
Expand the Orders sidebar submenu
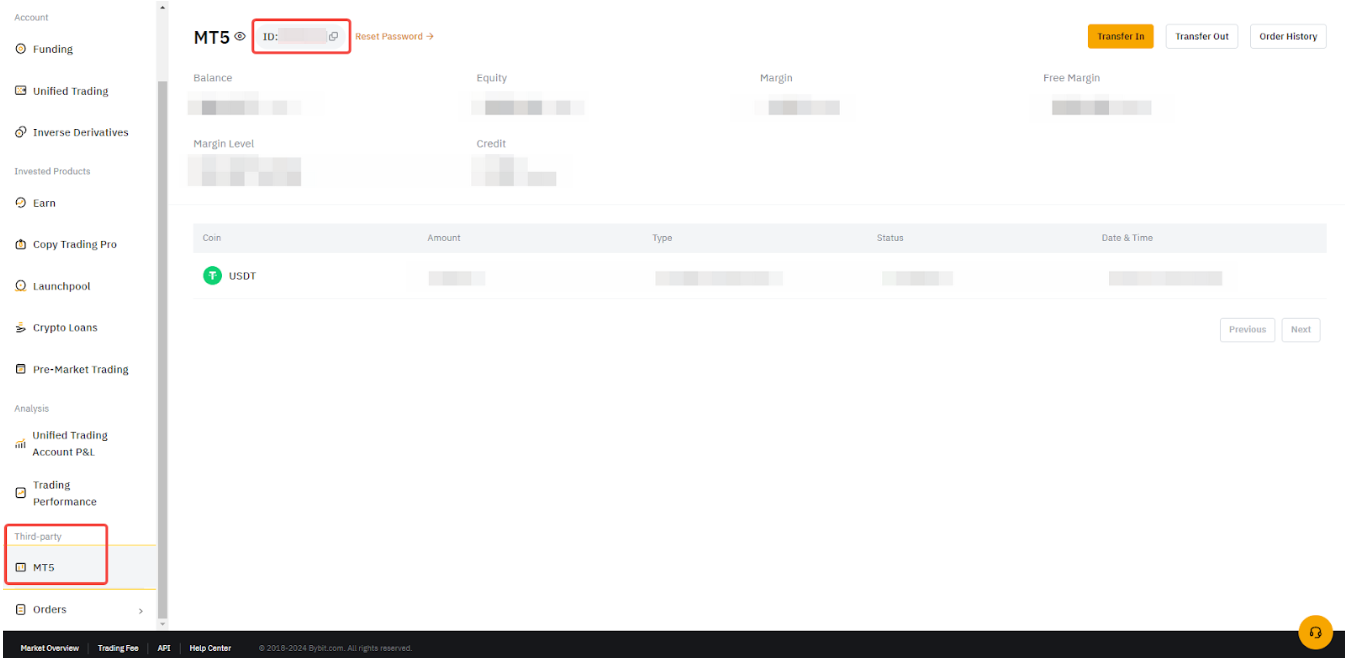140,610
